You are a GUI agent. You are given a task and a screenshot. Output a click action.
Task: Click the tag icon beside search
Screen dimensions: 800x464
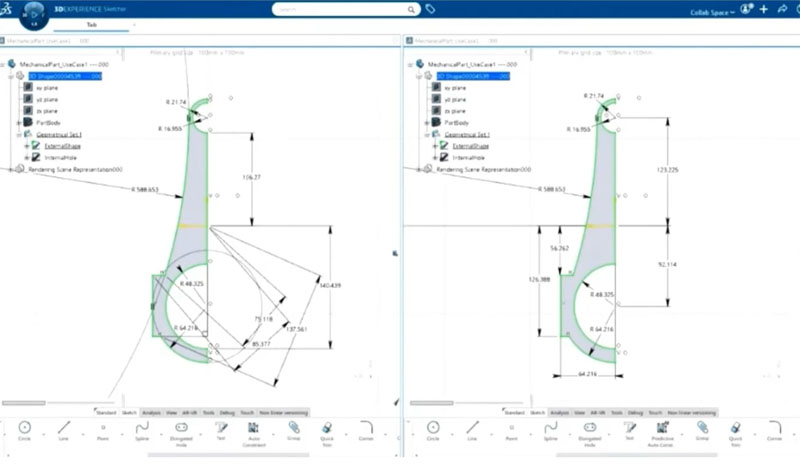pos(430,9)
